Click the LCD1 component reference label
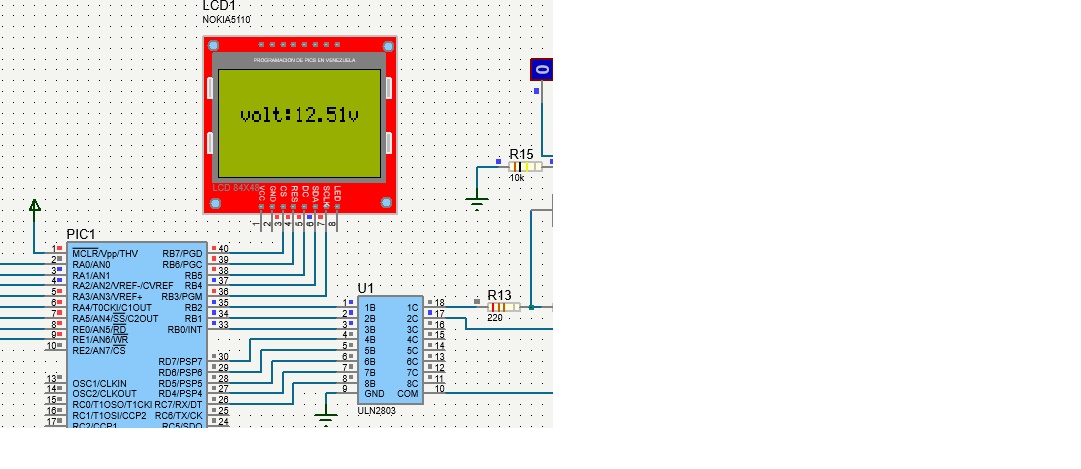 [x=219, y=6]
